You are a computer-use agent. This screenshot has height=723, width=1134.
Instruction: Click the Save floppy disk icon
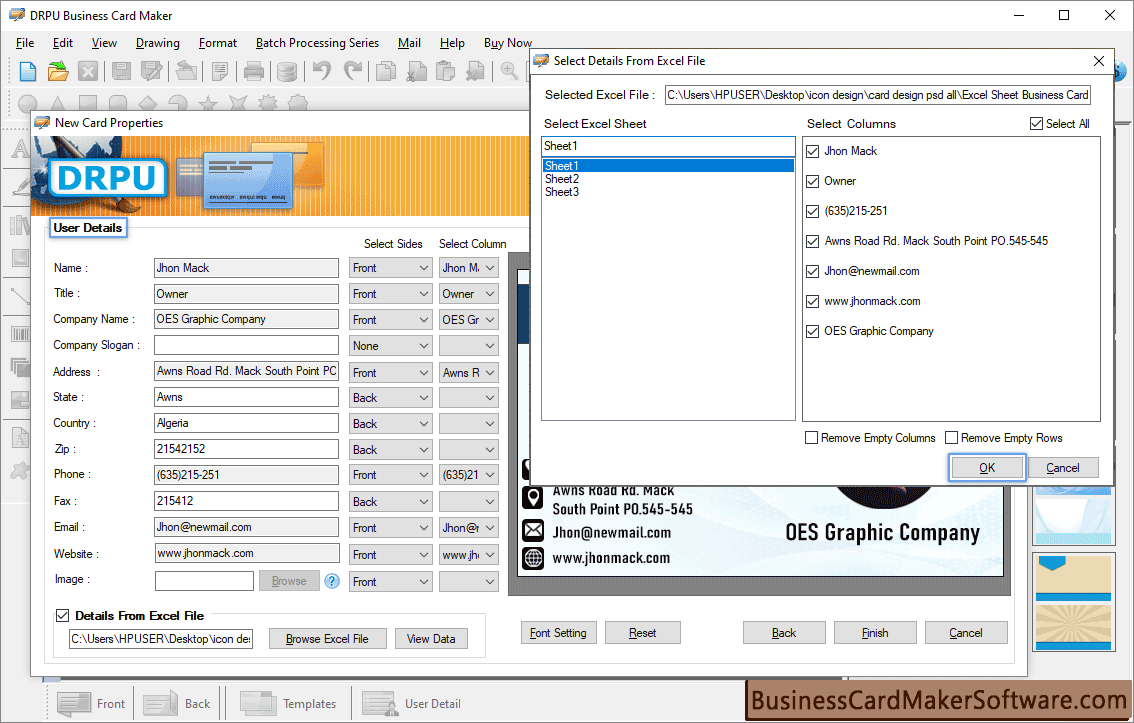(x=122, y=71)
